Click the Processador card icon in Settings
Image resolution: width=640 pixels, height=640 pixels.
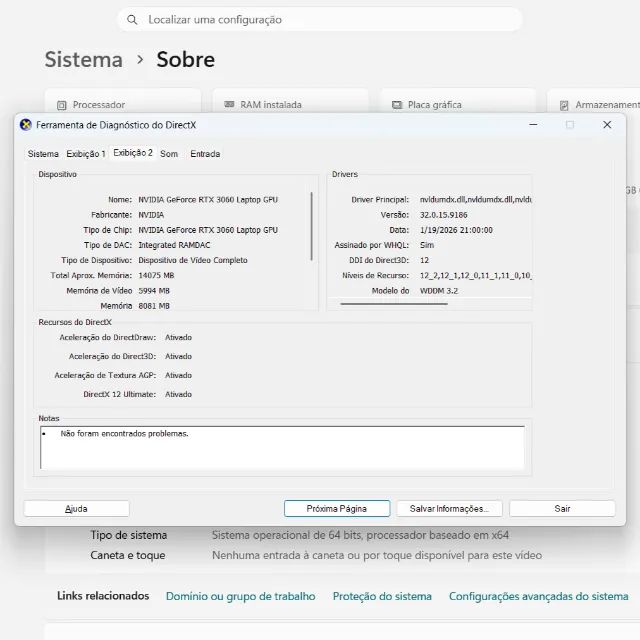(x=62, y=105)
